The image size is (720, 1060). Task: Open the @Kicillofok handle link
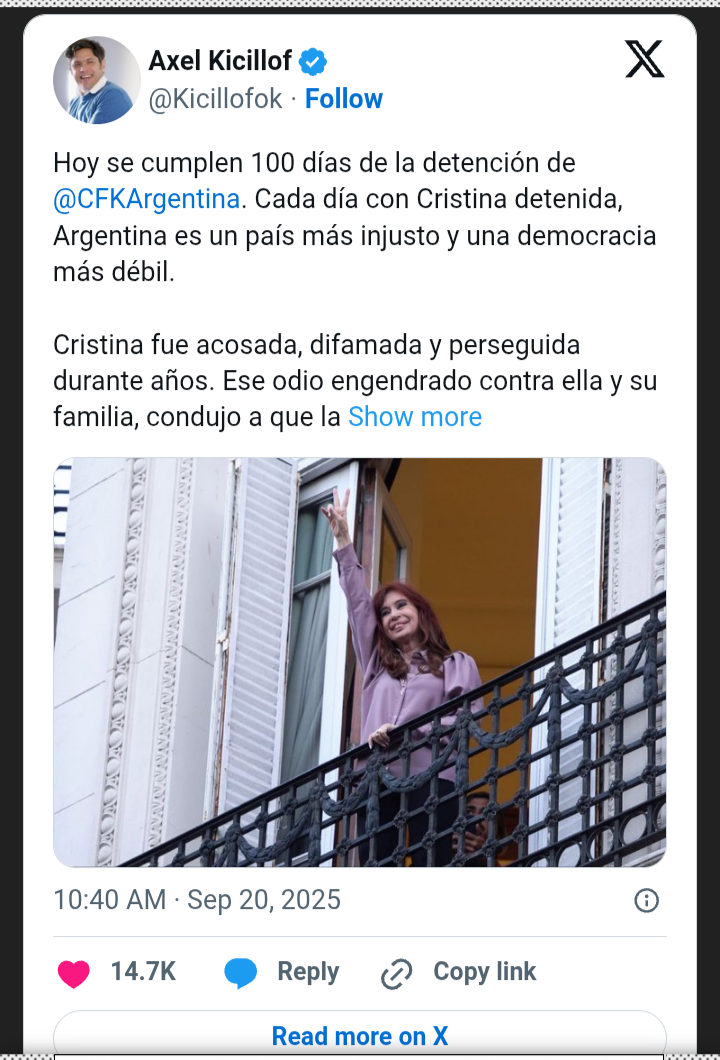click(215, 99)
